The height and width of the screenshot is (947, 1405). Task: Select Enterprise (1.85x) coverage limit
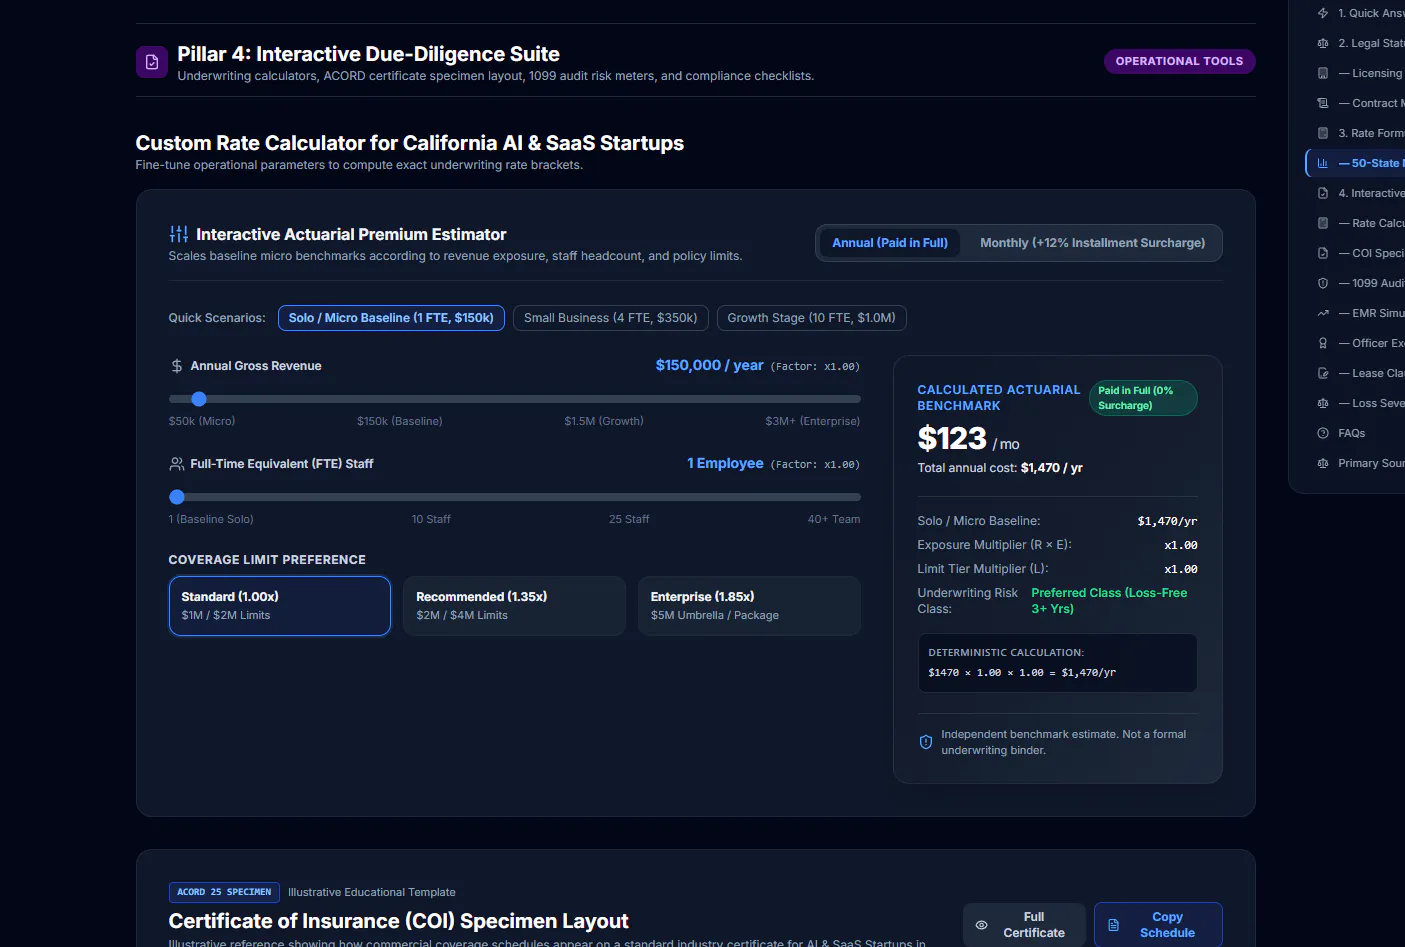(749, 606)
